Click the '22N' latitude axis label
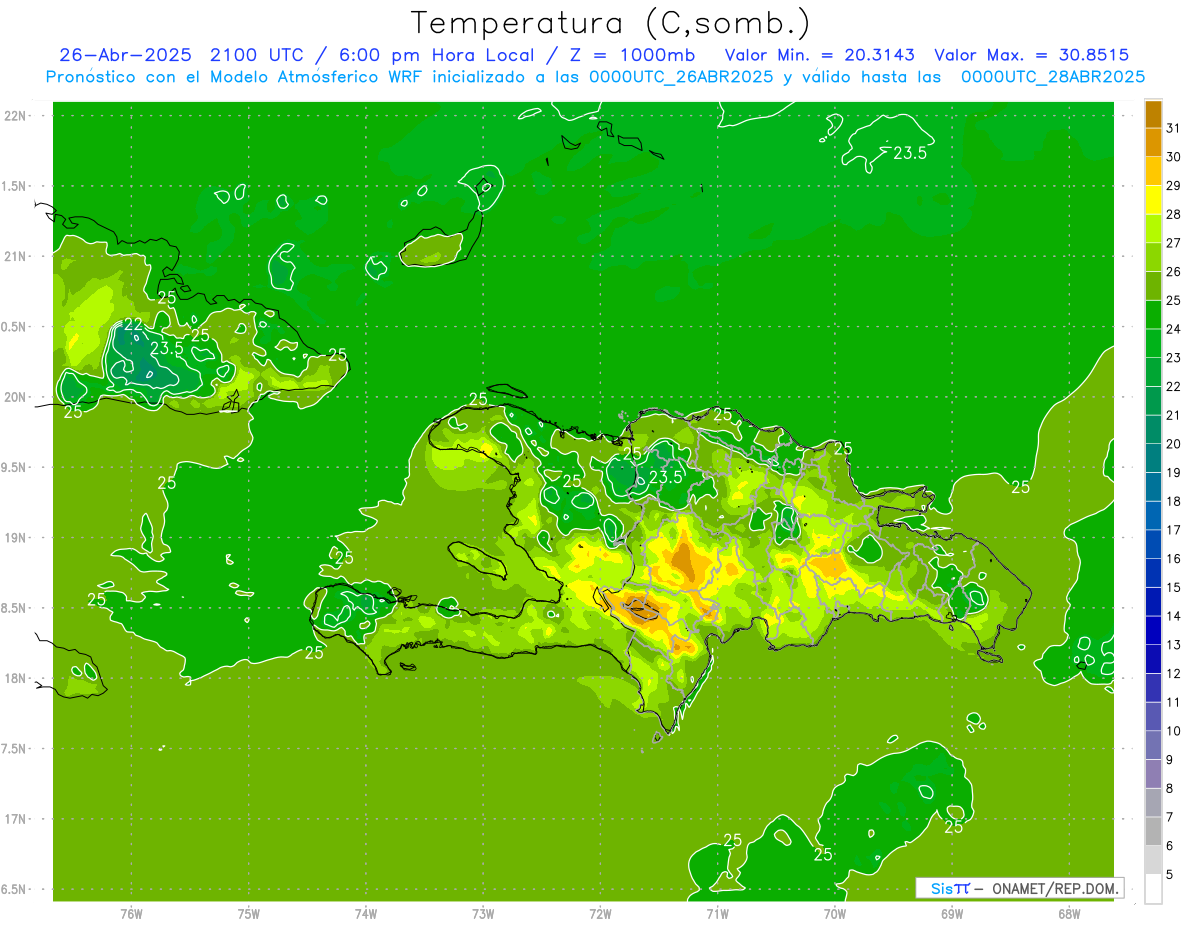1200x927 pixels. click(x=16, y=115)
